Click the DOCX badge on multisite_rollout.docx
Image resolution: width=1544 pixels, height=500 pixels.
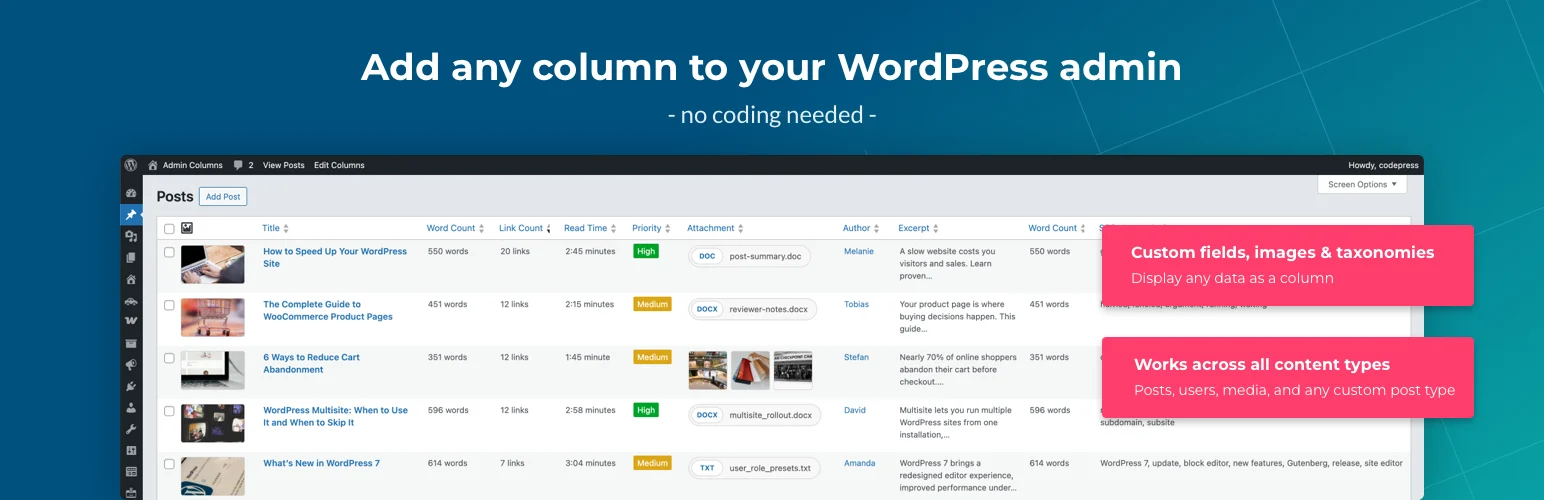pos(708,415)
